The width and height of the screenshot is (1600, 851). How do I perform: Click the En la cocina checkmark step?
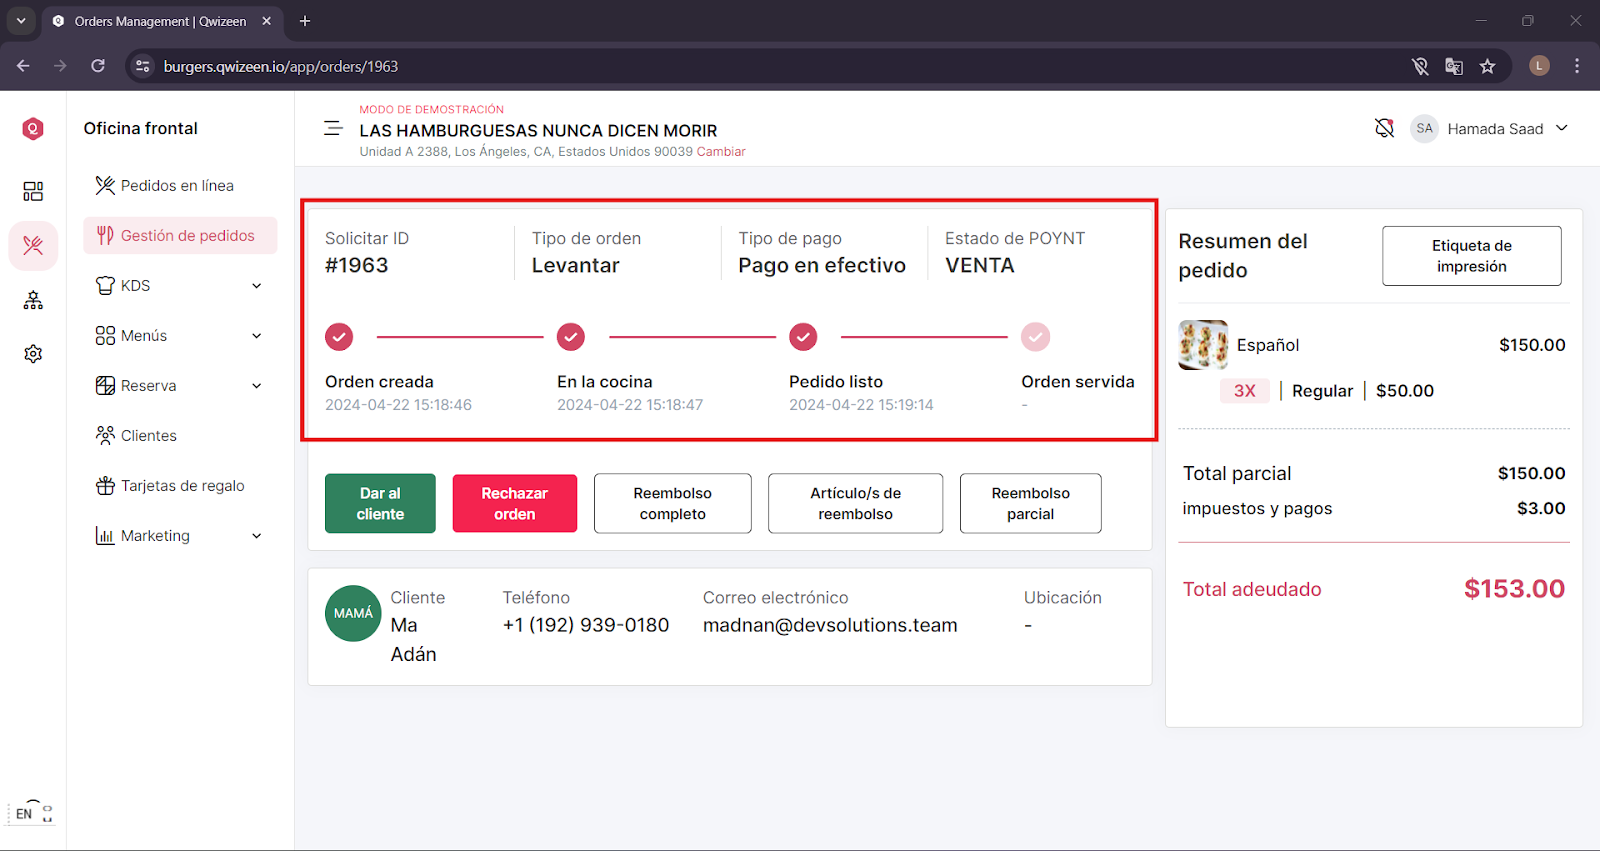571,337
